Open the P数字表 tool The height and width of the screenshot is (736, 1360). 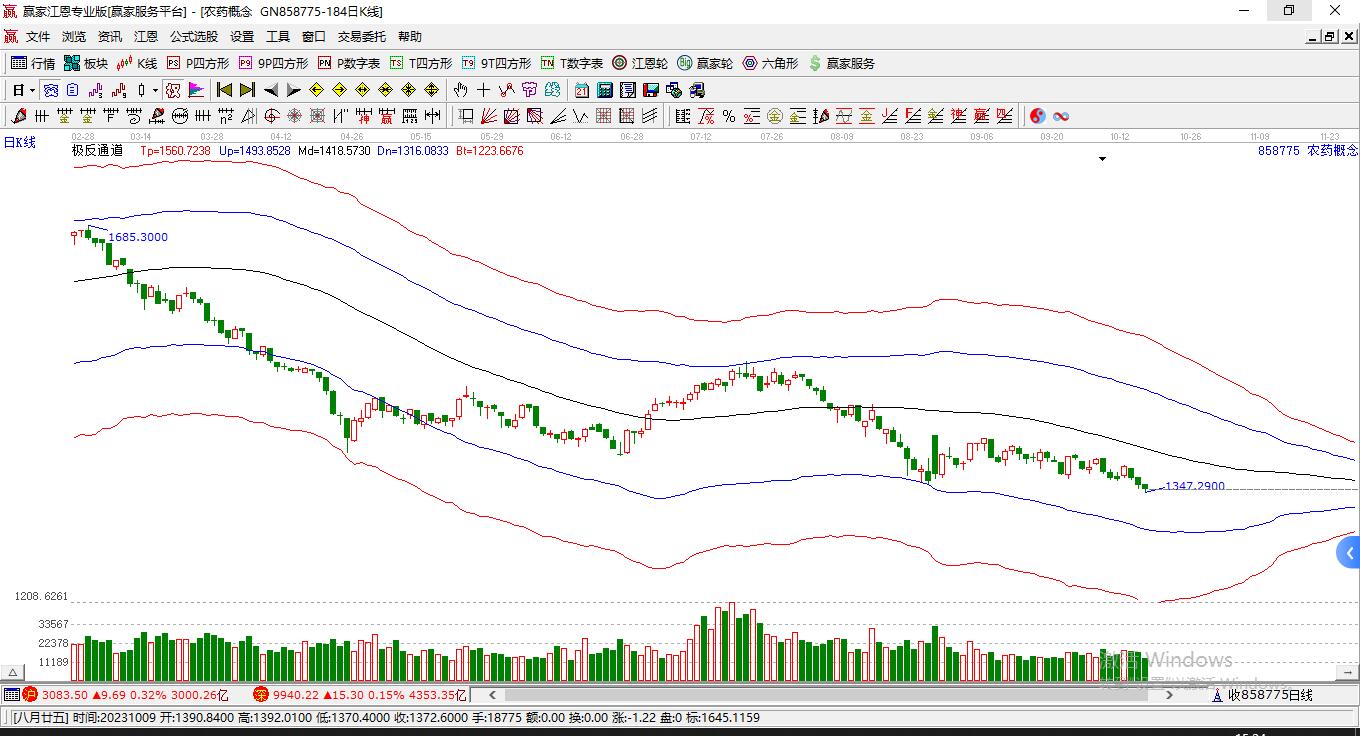point(349,63)
